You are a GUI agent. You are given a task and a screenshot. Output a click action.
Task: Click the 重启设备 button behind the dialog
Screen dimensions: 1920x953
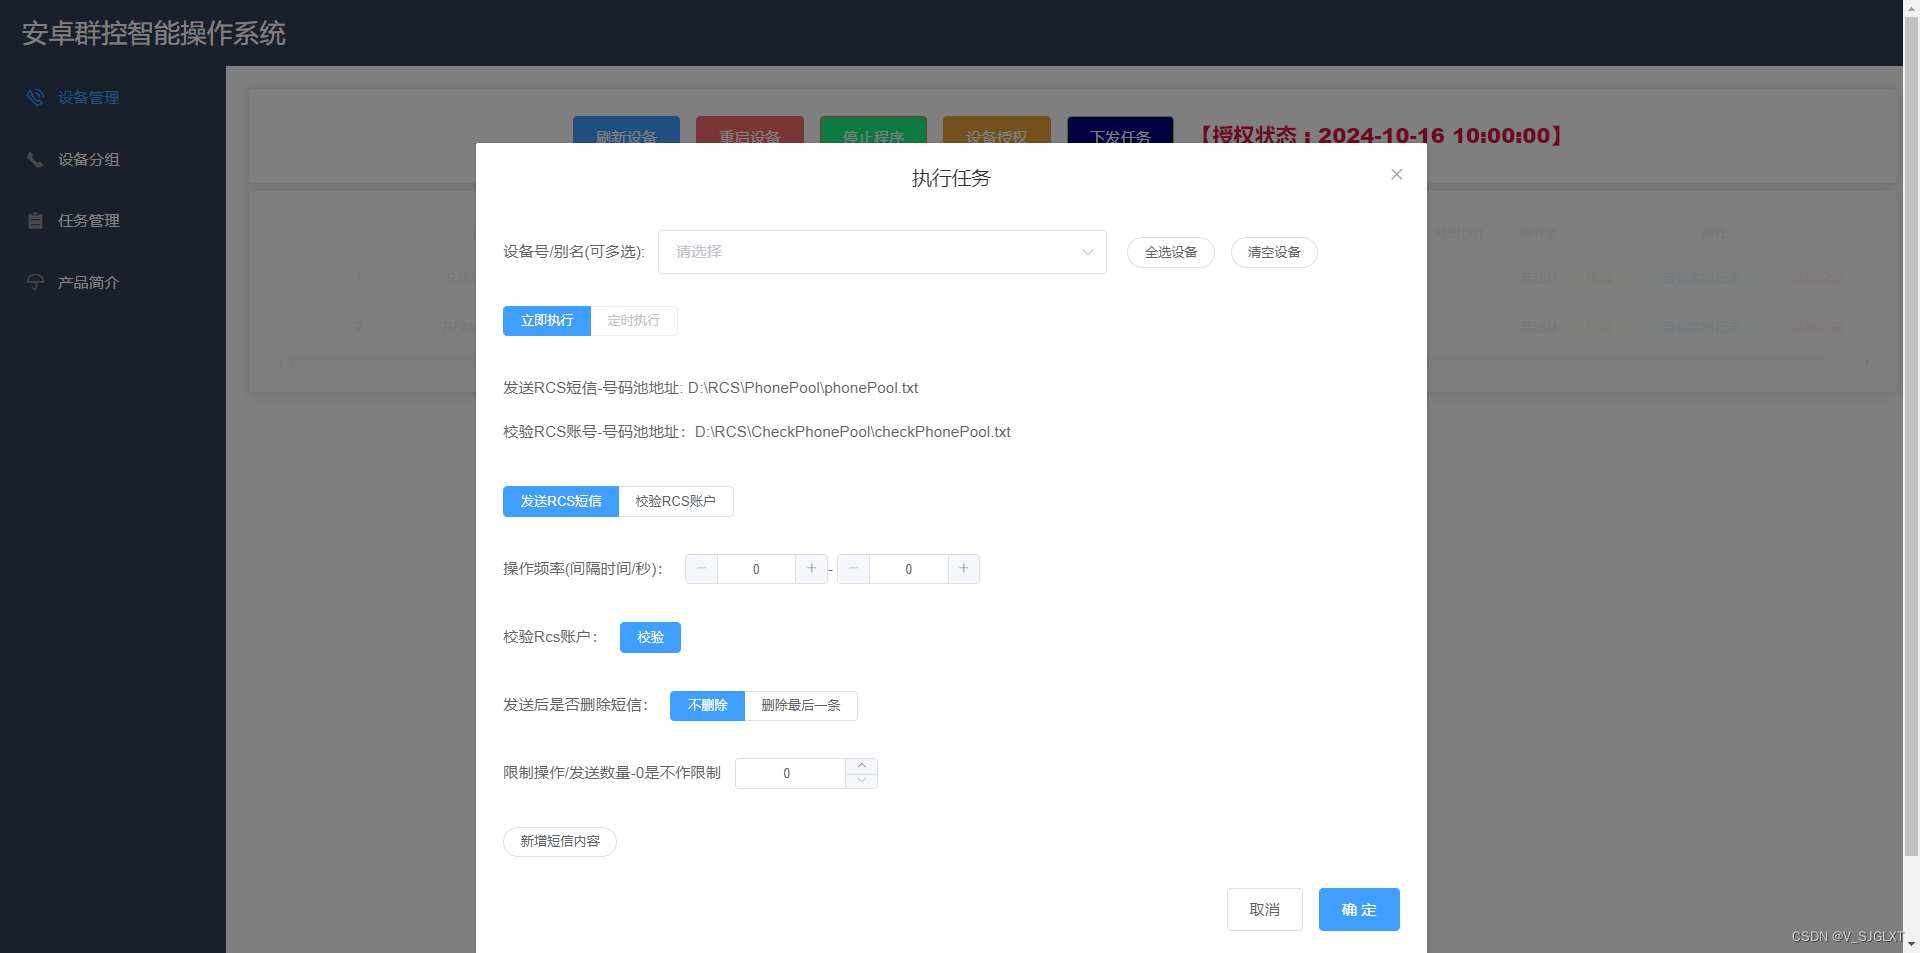click(750, 130)
